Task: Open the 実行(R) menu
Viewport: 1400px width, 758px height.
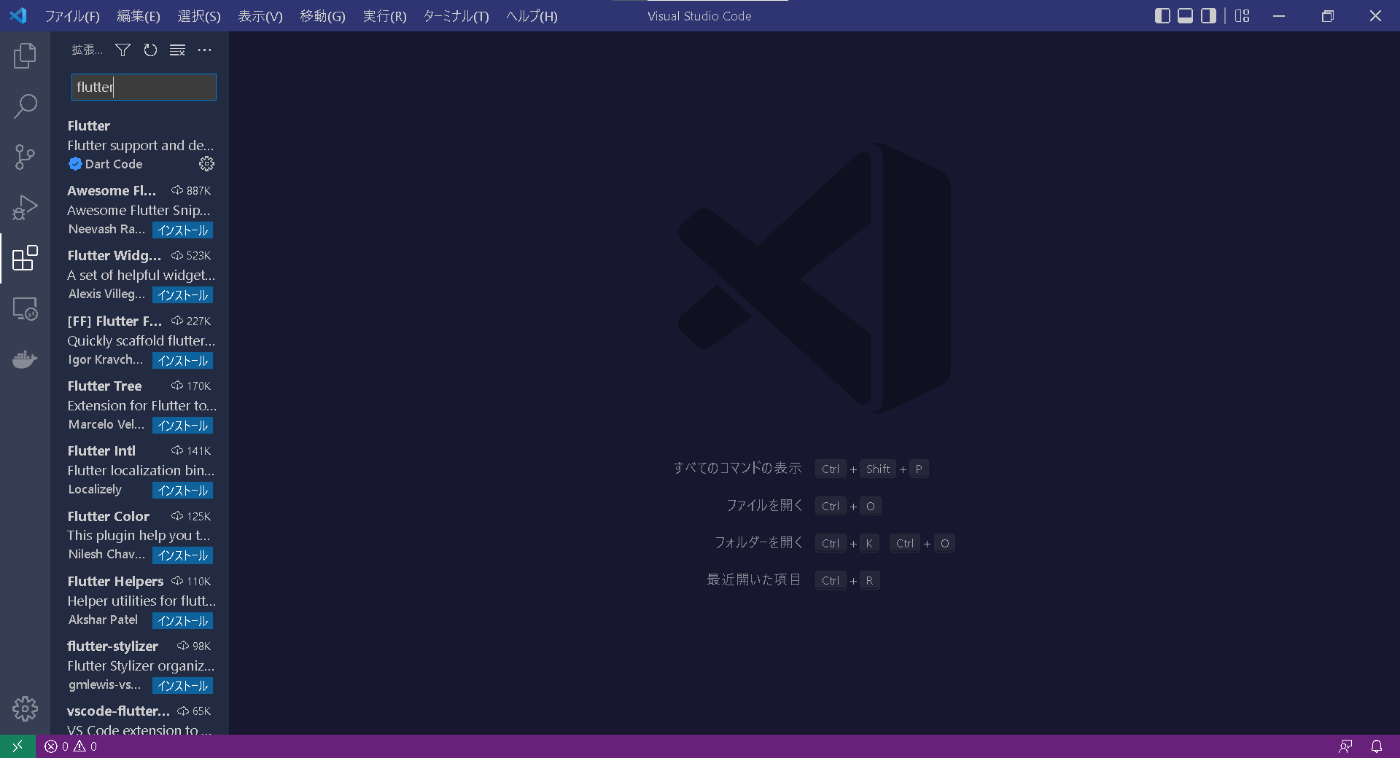Action: point(384,16)
